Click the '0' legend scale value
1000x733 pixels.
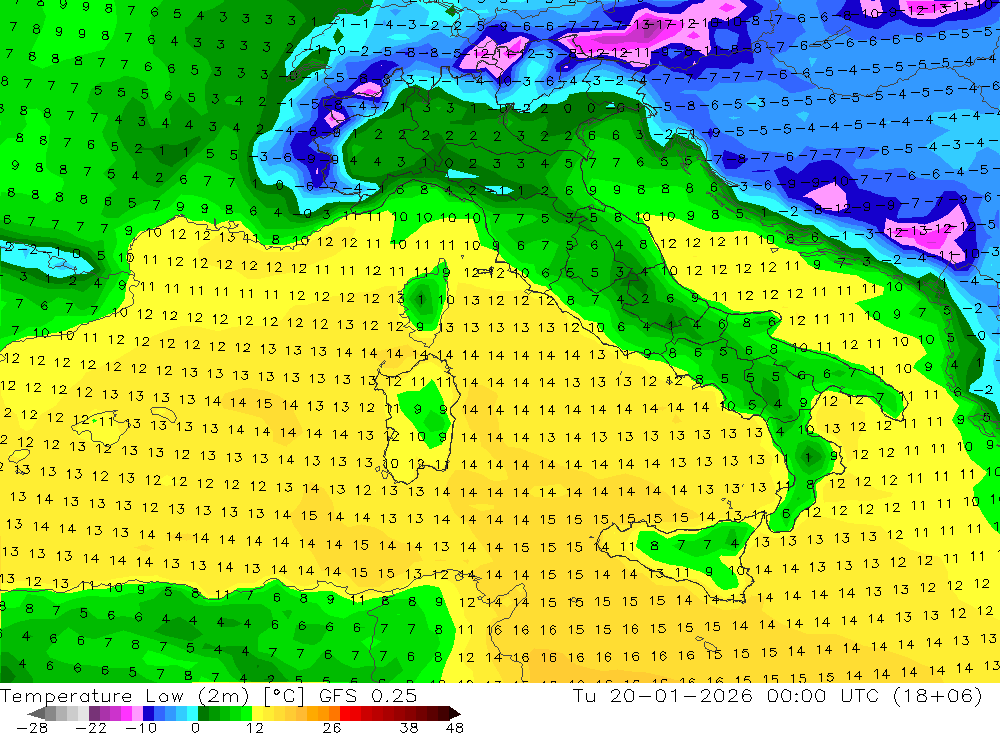click(195, 727)
